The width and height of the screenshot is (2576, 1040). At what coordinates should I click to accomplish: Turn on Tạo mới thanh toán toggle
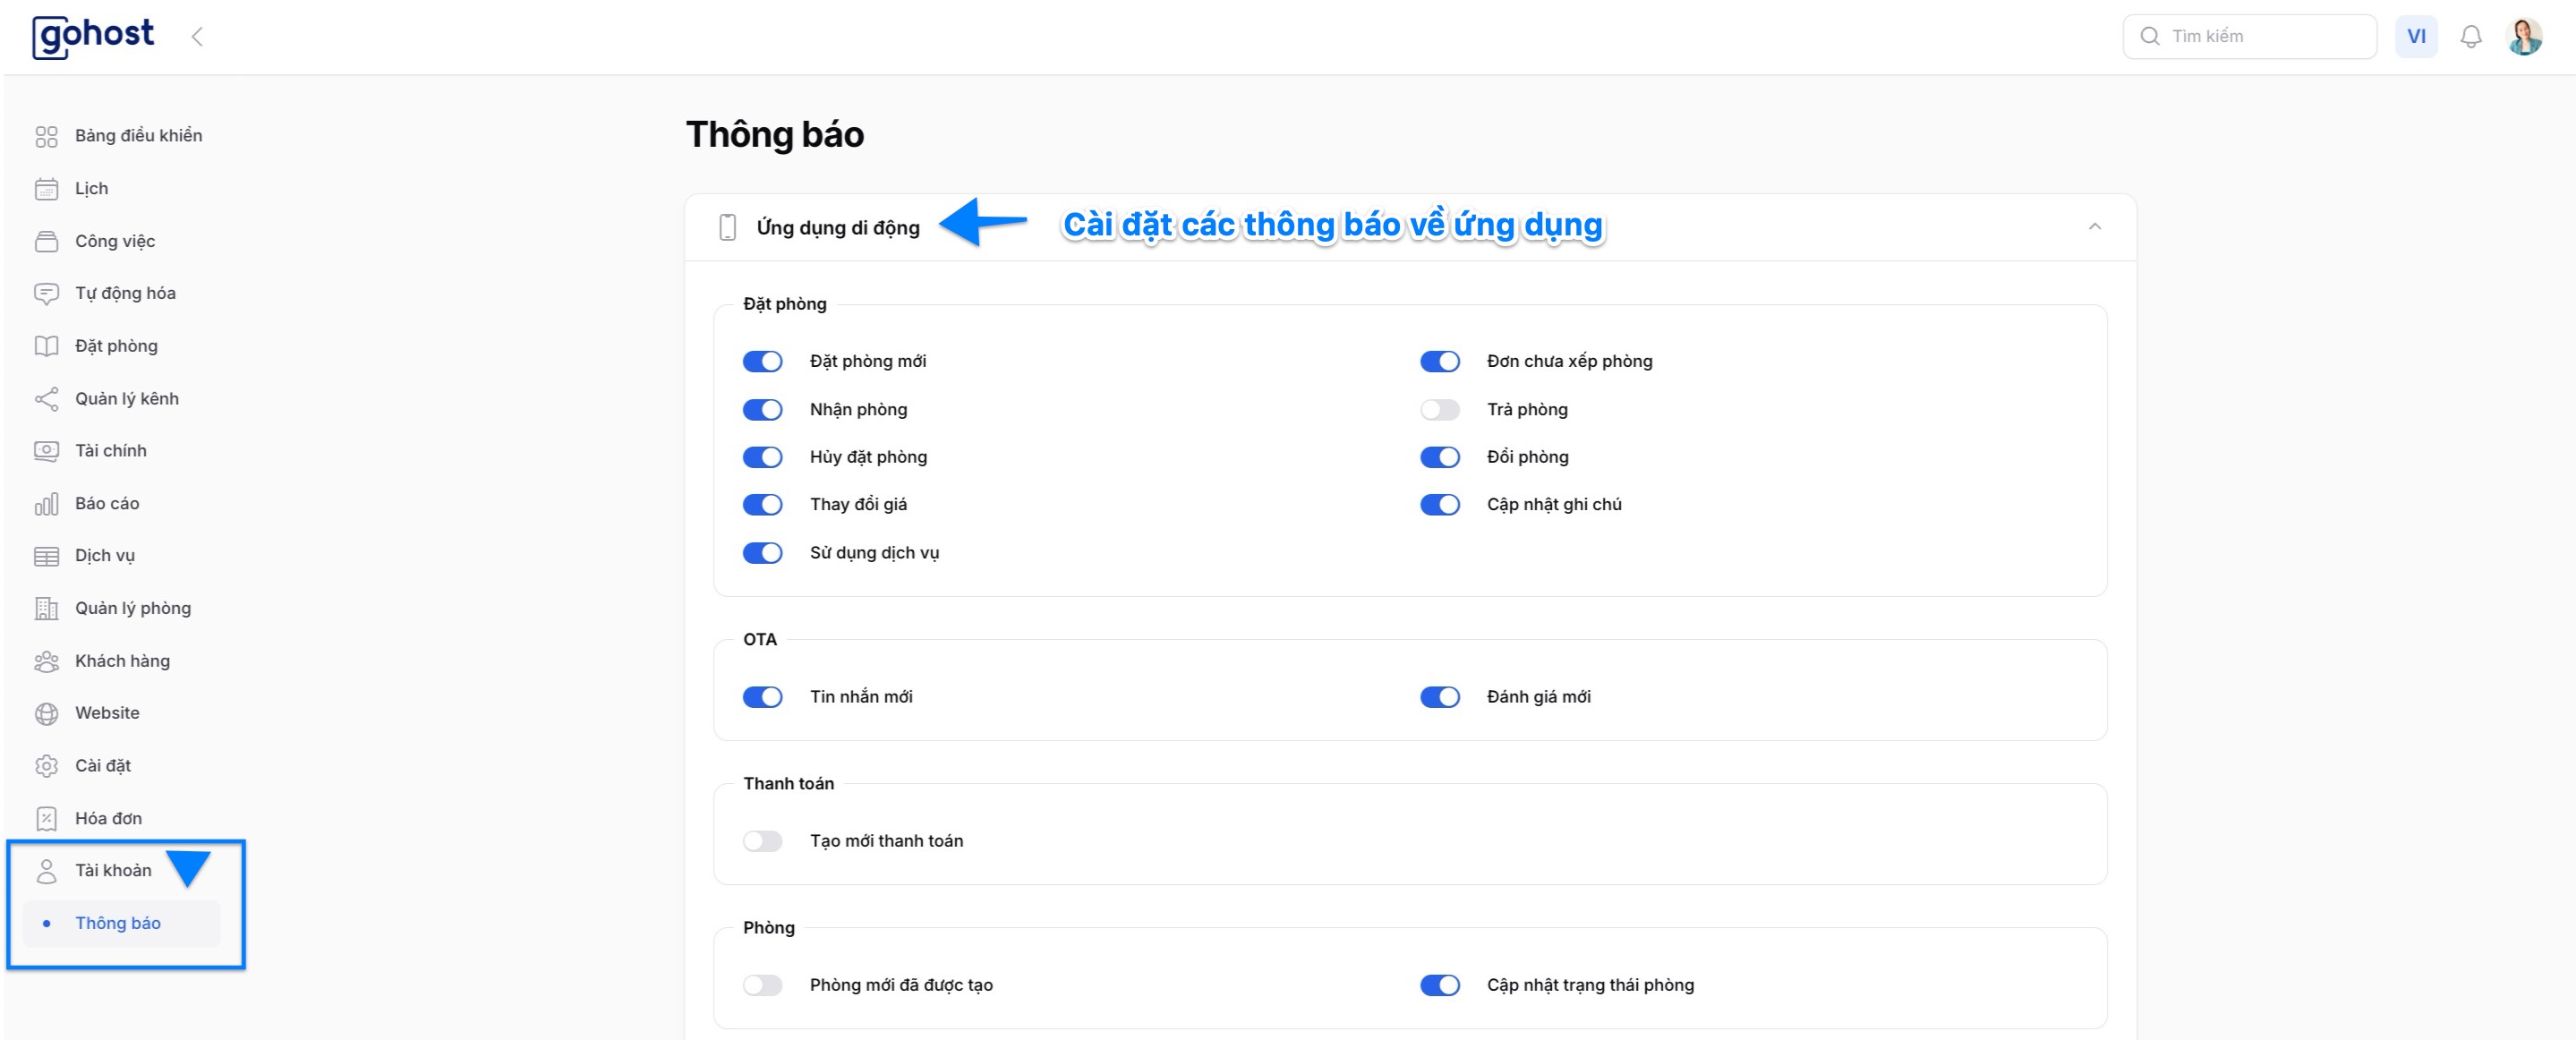click(762, 841)
